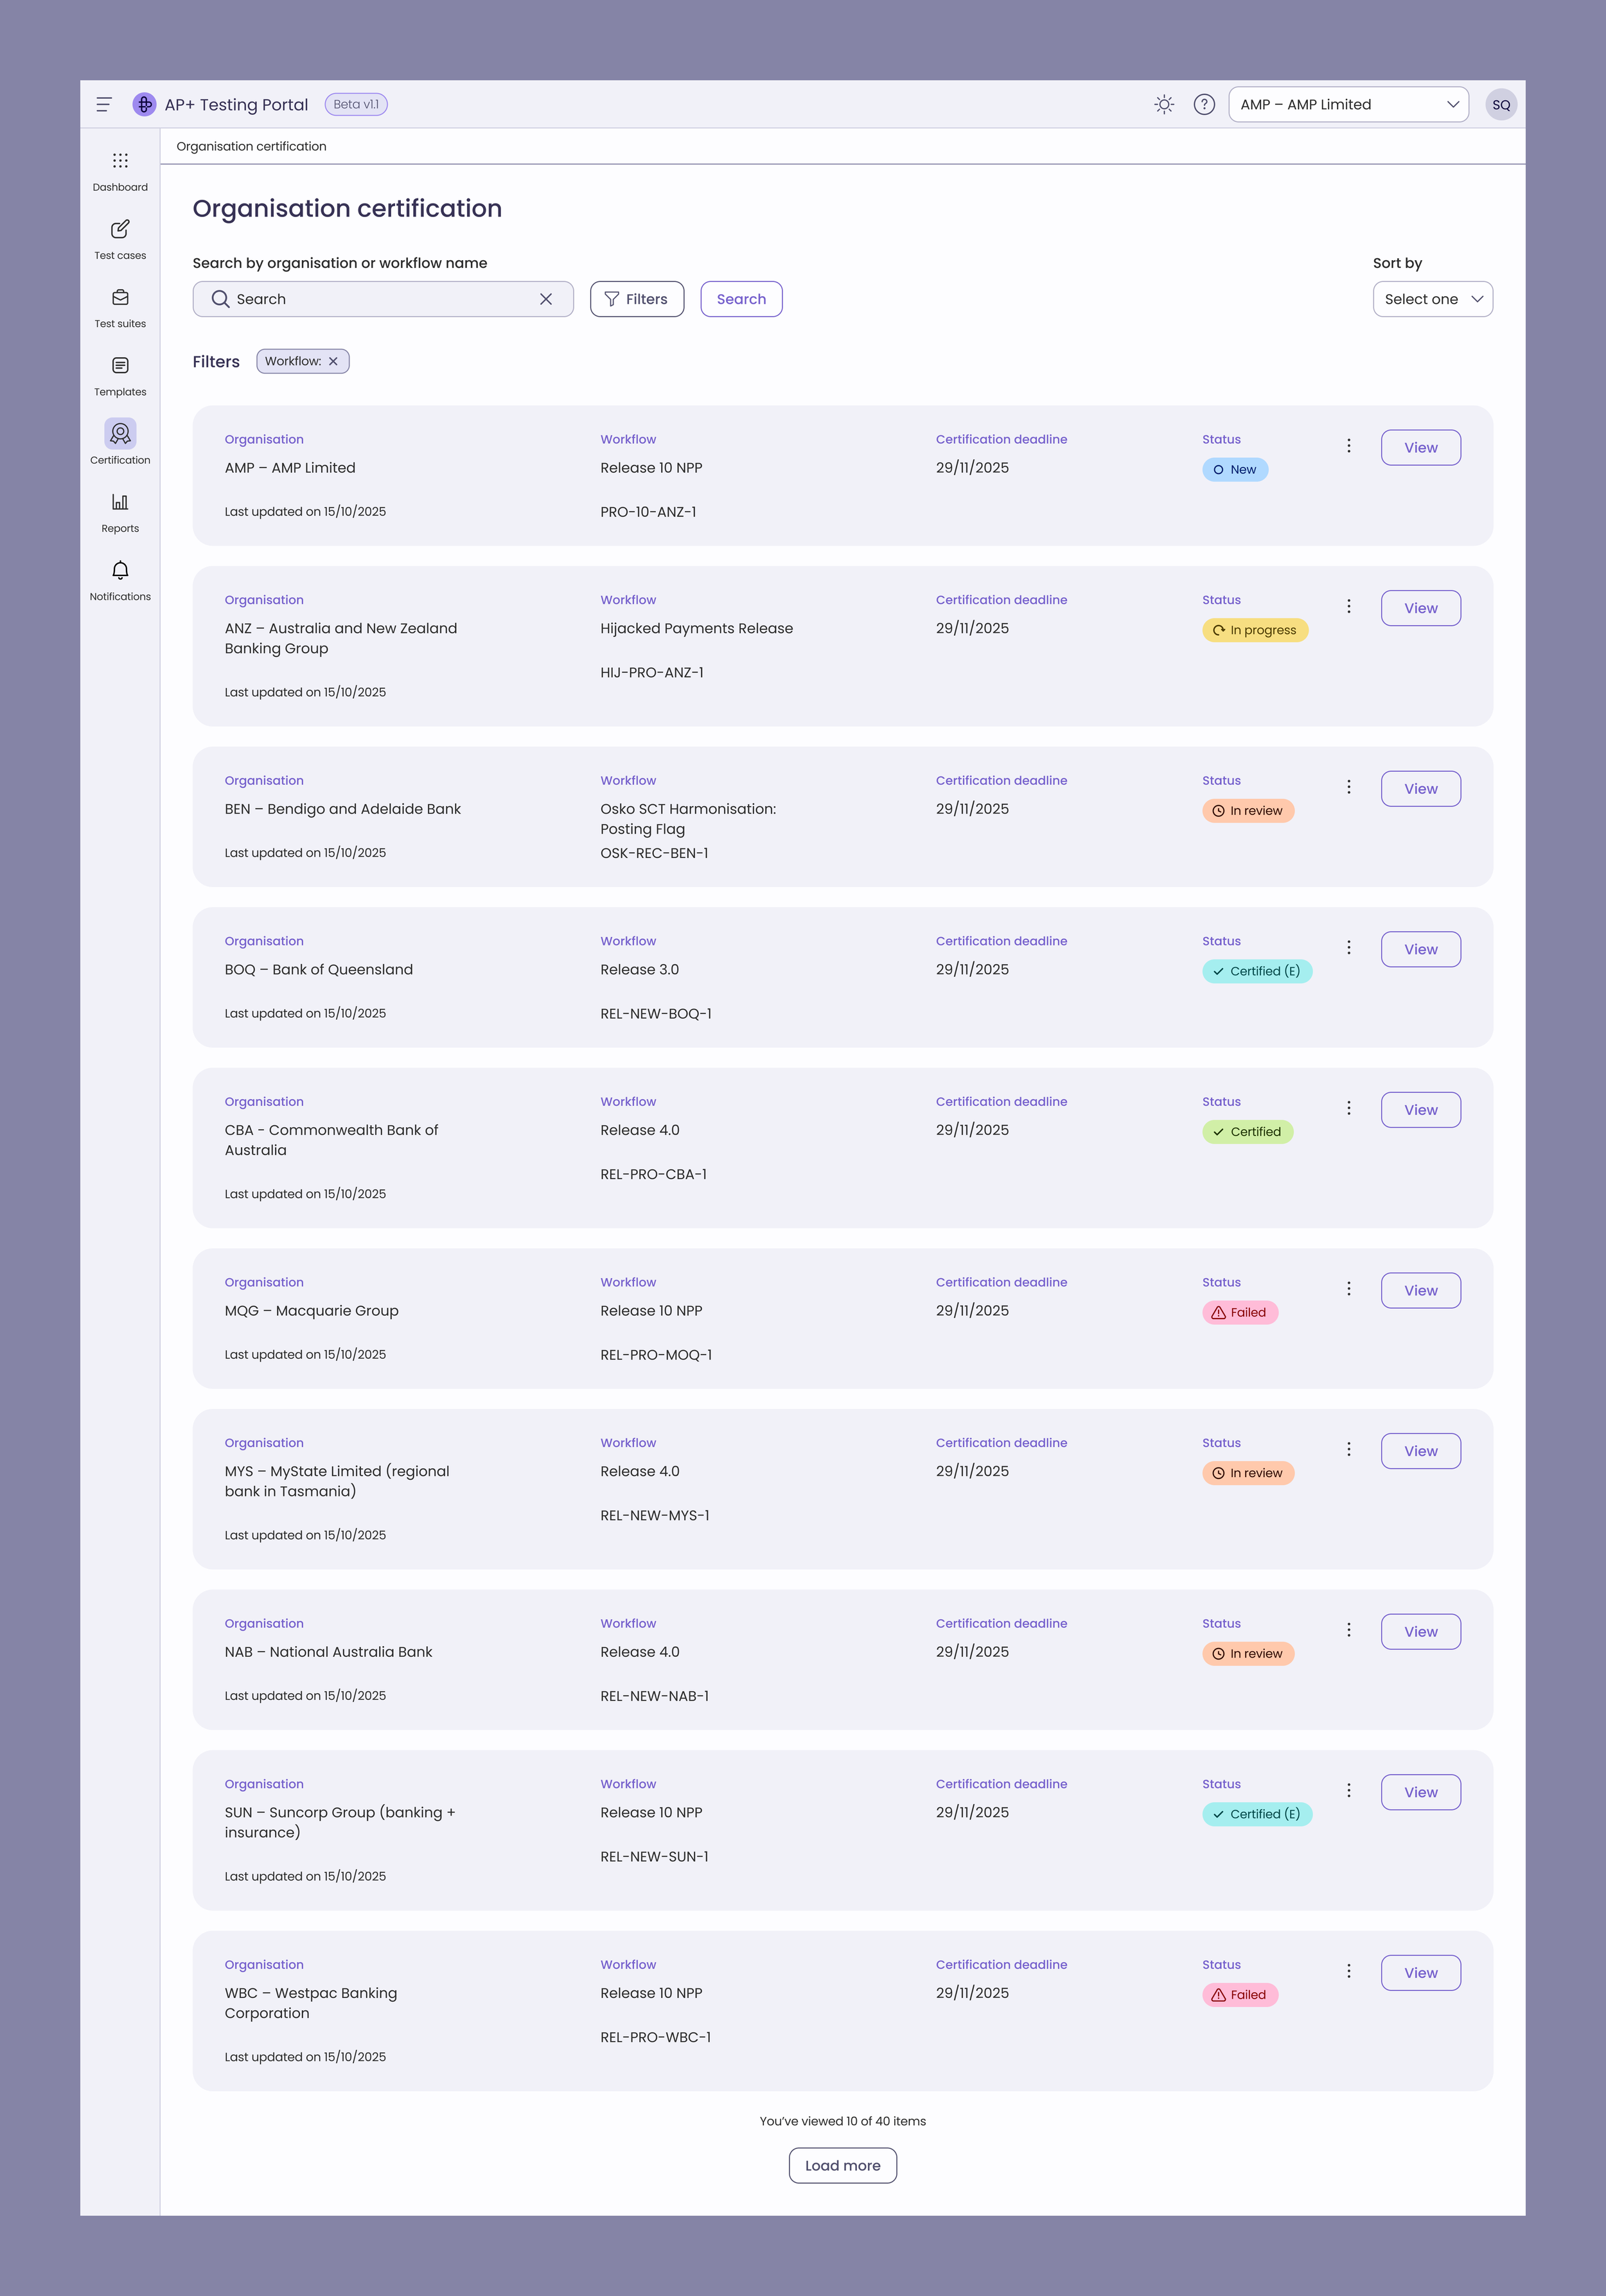Clear the search field with X icon
The width and height of the screenshot is (1606, 2296).
click(x=546, y=299)
